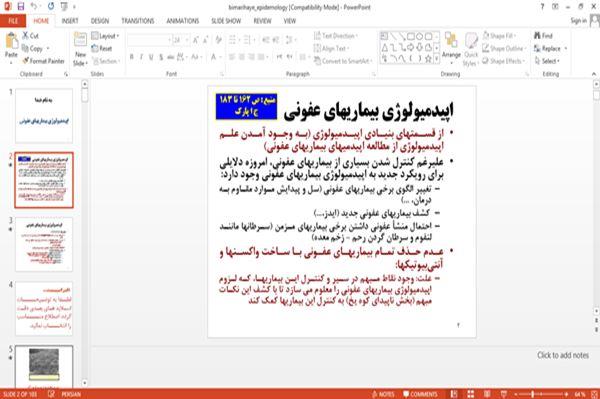Start slideshow from quick access toolbar

[x=64, y=6]
